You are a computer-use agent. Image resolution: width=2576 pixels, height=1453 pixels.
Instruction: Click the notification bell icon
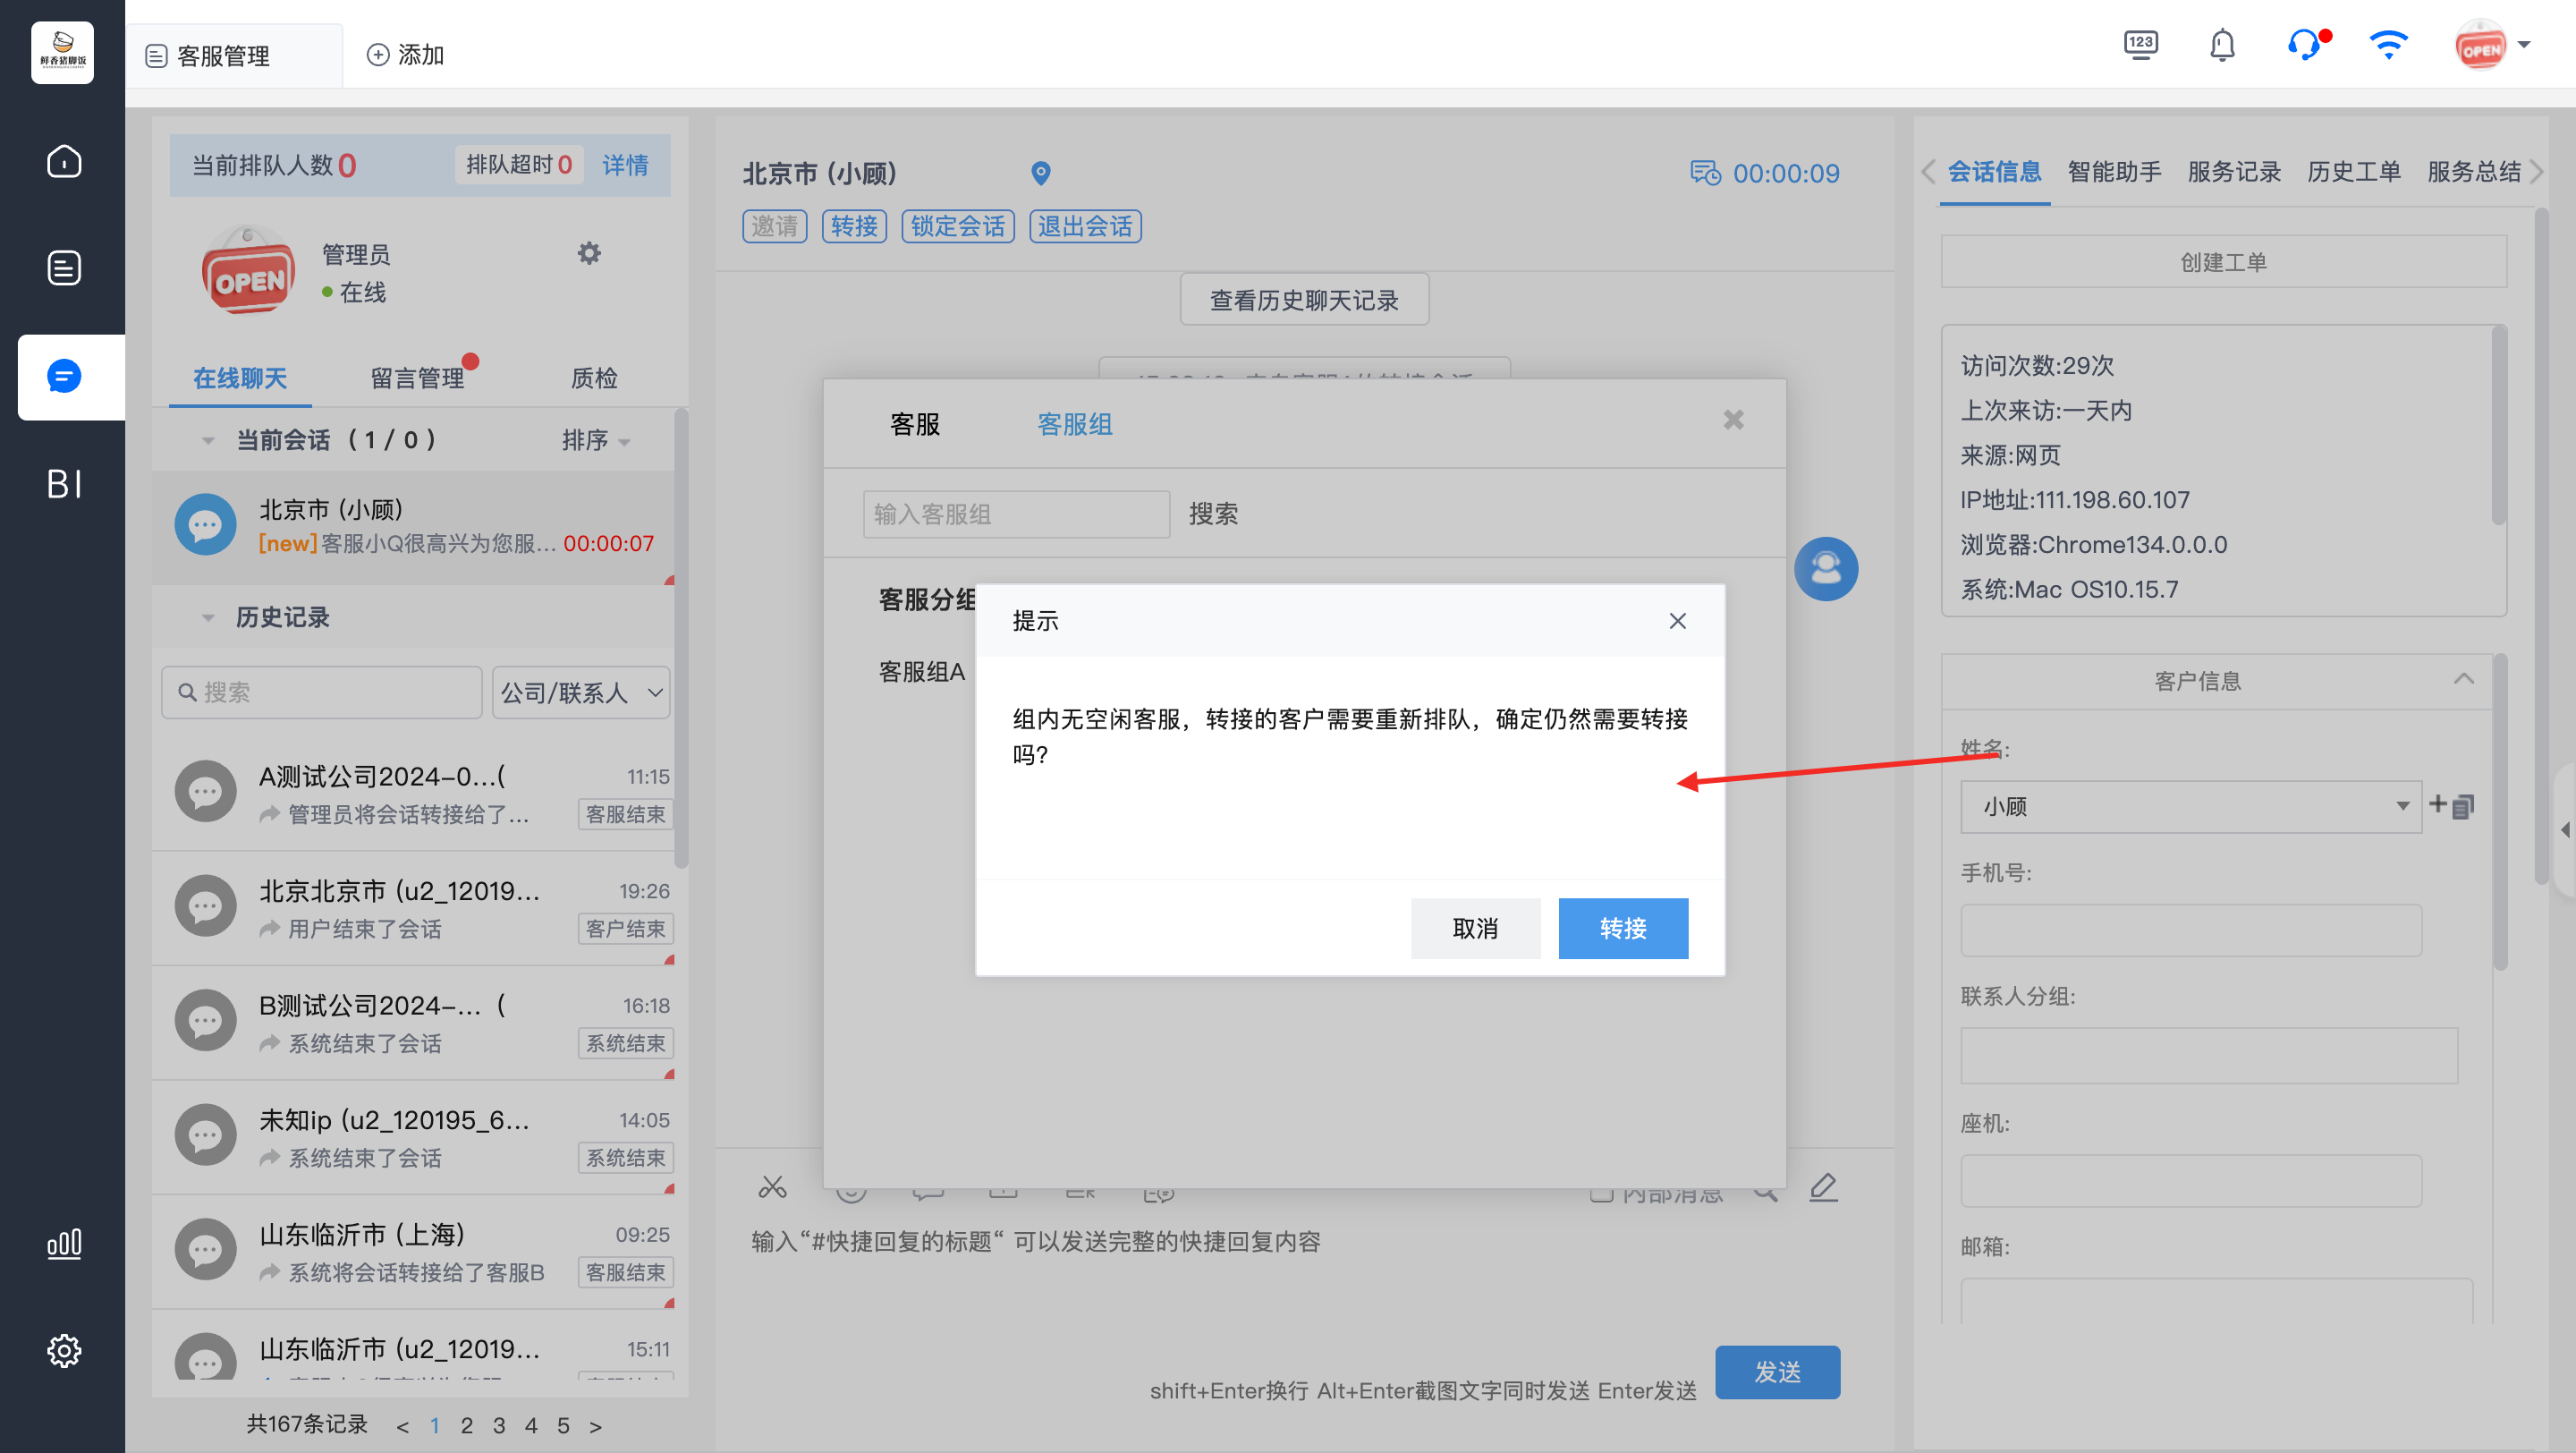point(2222,46)
